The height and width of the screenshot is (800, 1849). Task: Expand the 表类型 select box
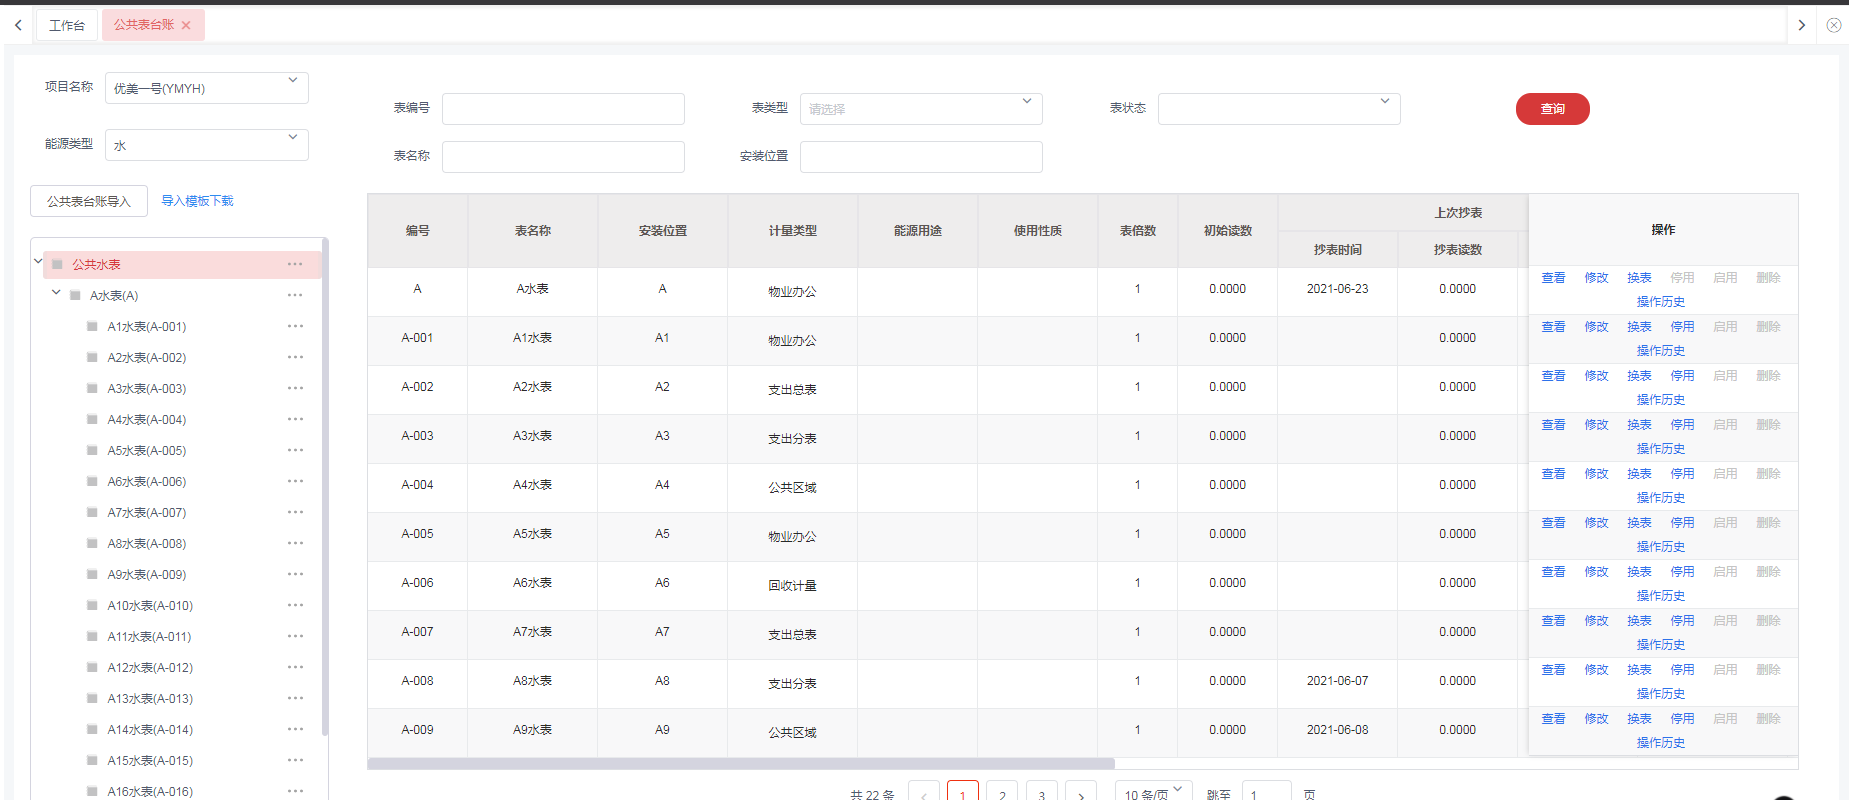click(x=920, y=109)
